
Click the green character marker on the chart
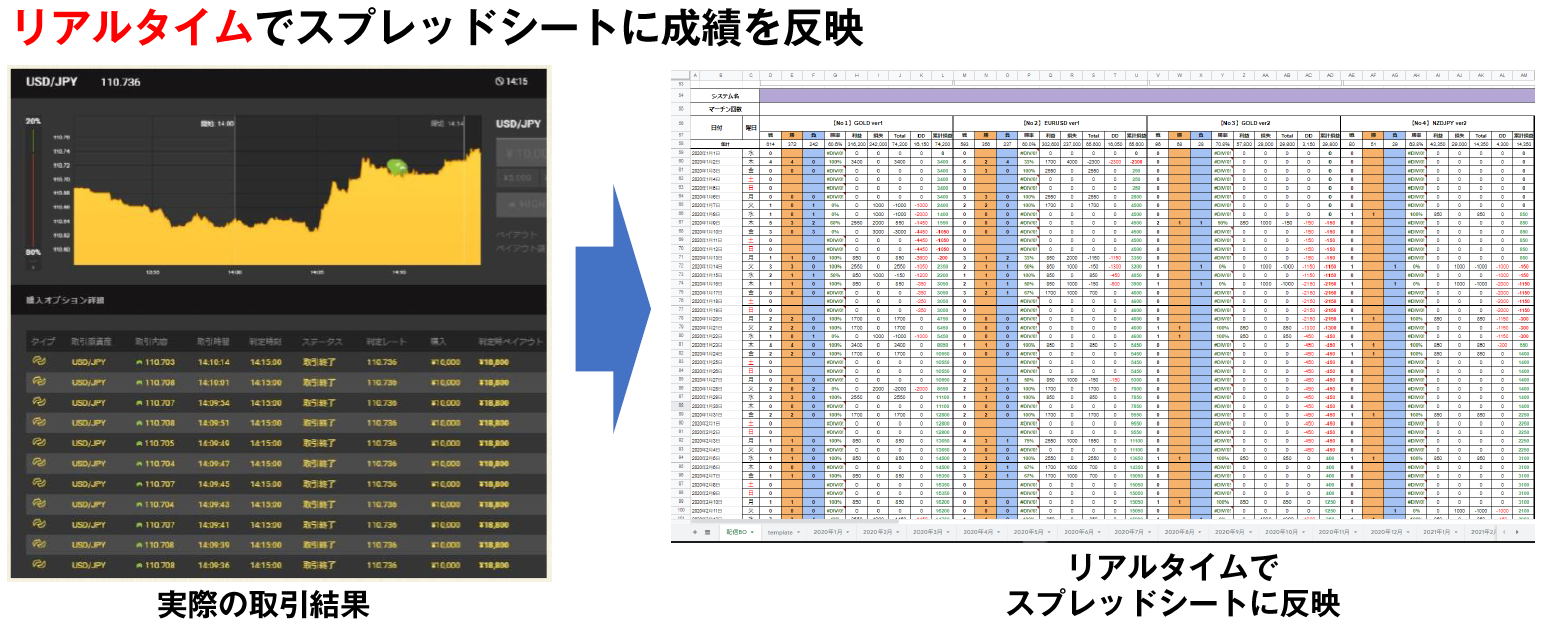coord(396,168)
